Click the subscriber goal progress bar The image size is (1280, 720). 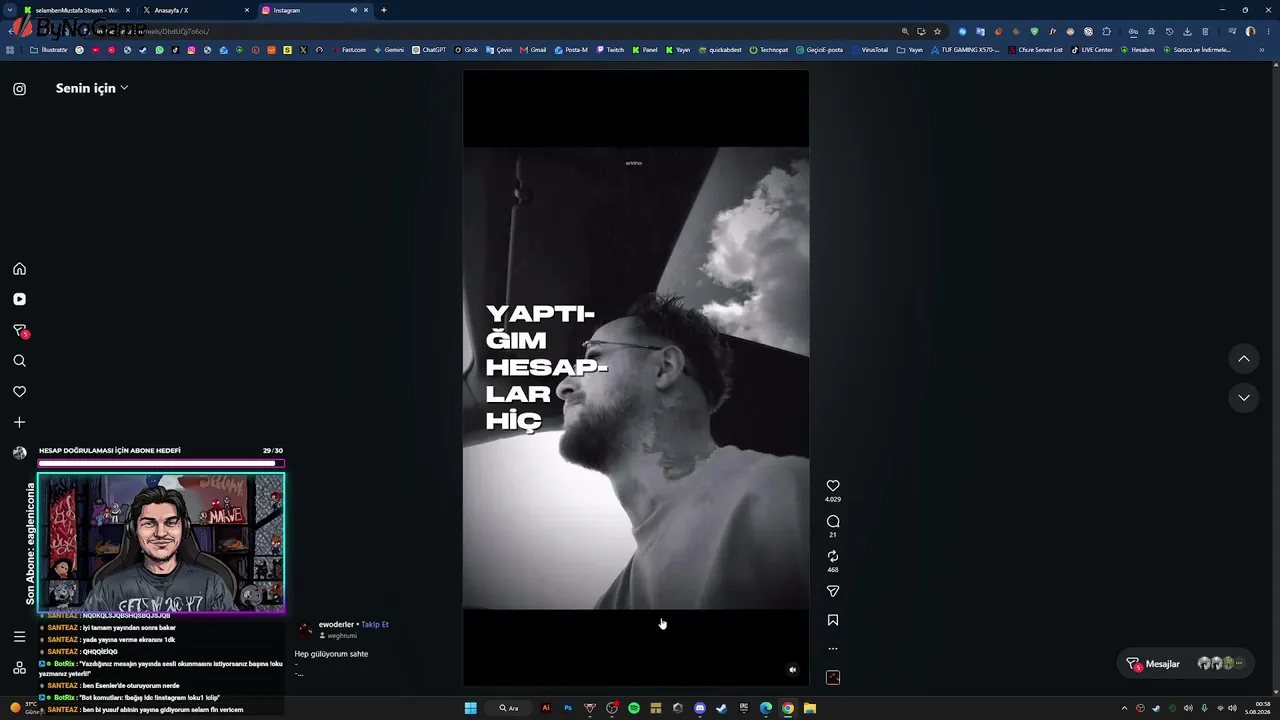[x=161, y=464]
